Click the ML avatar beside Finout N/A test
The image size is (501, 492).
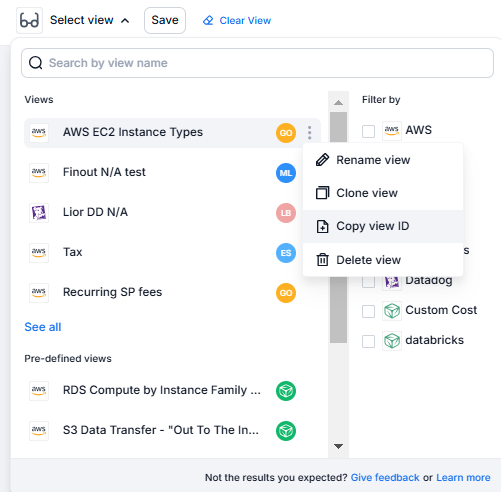point(286,173)
